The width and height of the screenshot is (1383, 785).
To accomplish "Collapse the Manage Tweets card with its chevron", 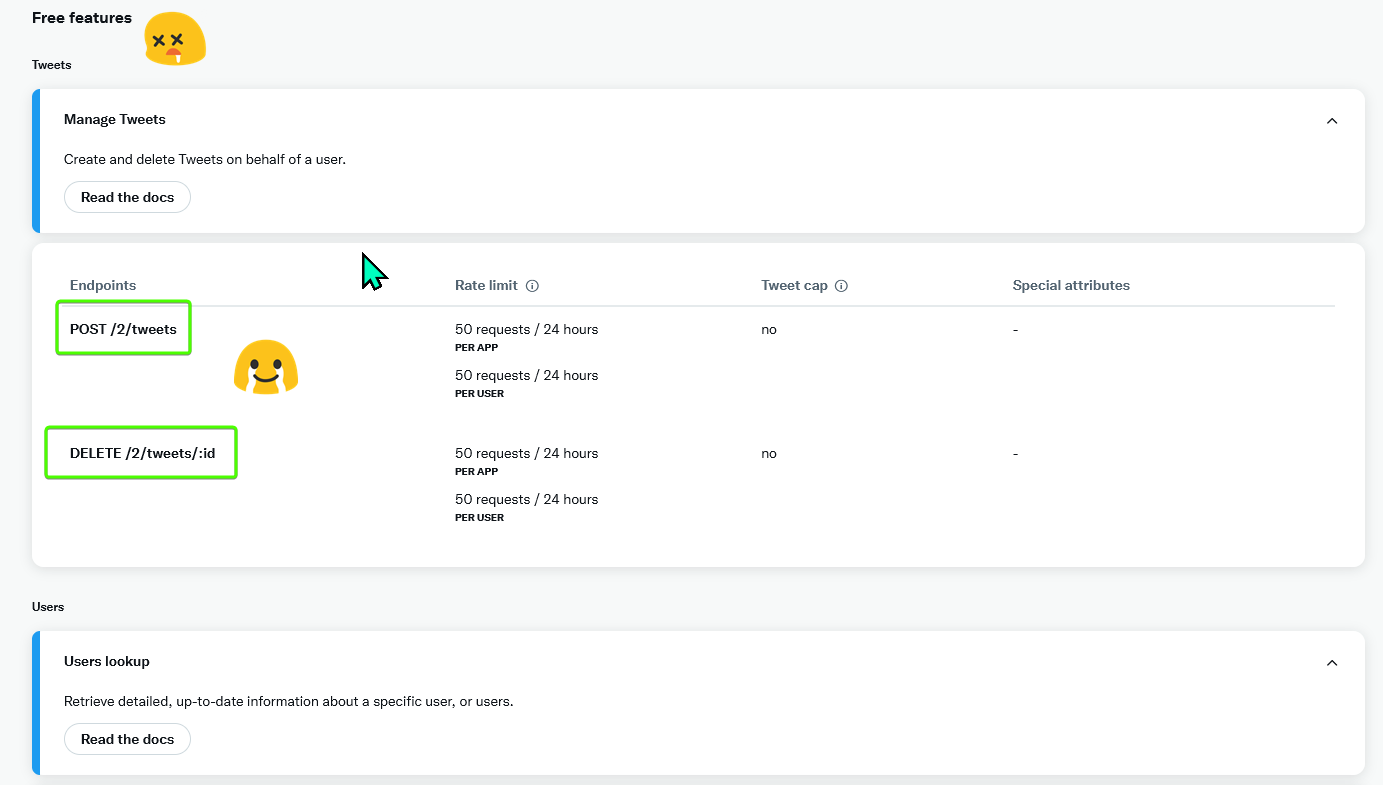I will (x=1332, y=120).
